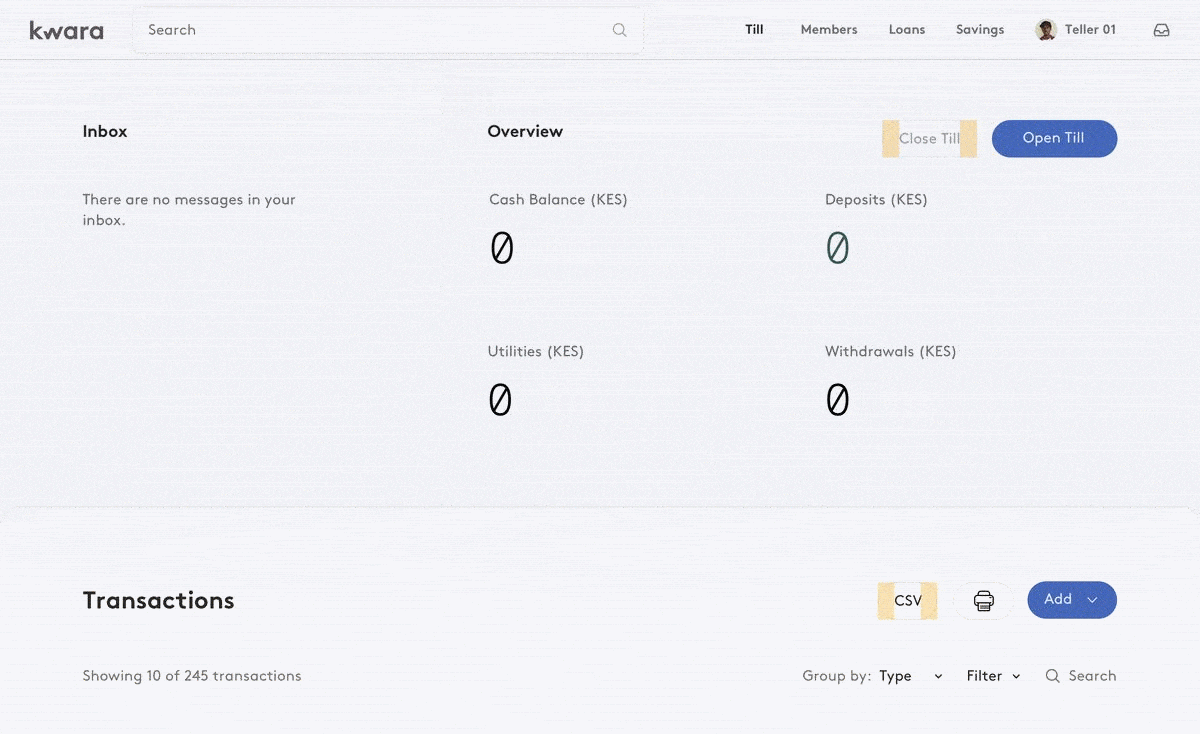Expand the Filter dropdown
1200x734 pixels.
coord(993,676)
